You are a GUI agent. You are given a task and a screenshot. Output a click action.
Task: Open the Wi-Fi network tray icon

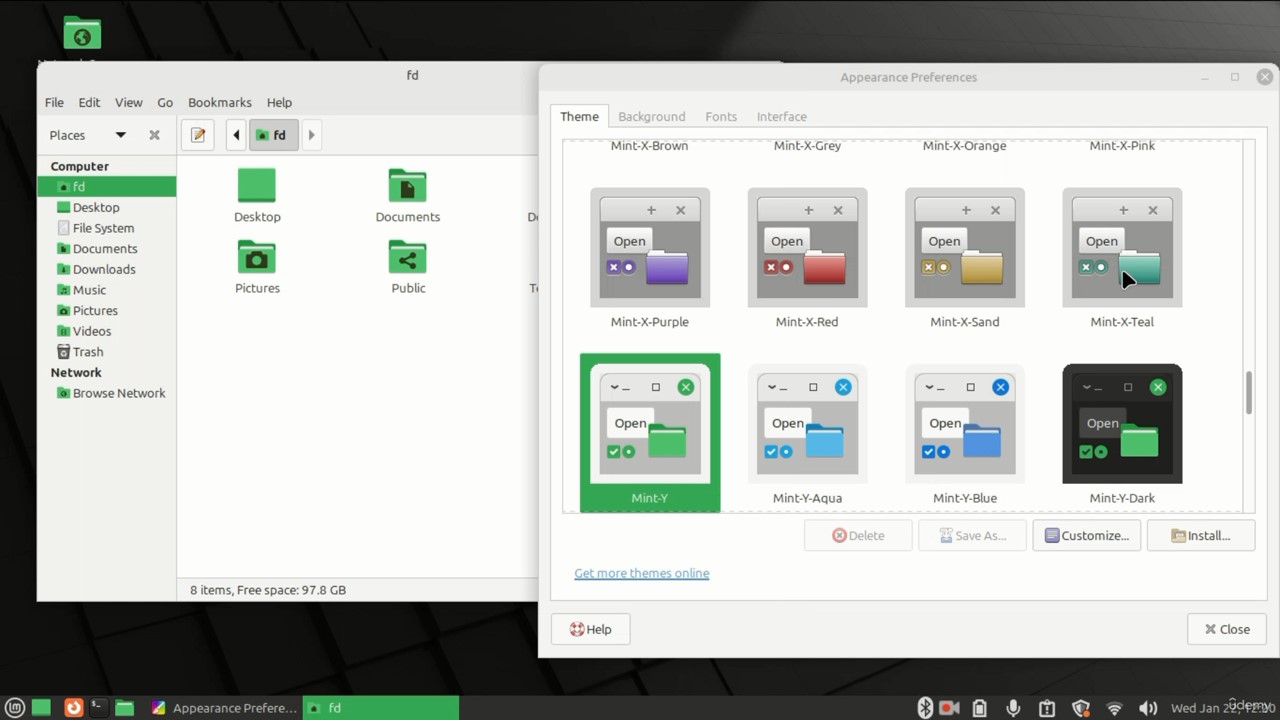pyautogui.click(x=1114, y=708)
